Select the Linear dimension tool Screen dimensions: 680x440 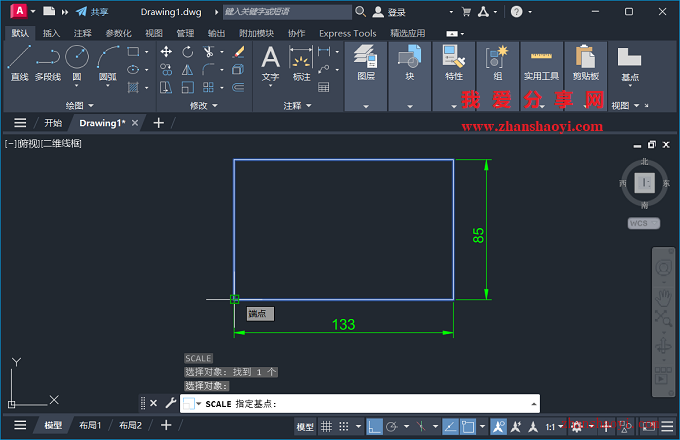[x=324, y=52]
